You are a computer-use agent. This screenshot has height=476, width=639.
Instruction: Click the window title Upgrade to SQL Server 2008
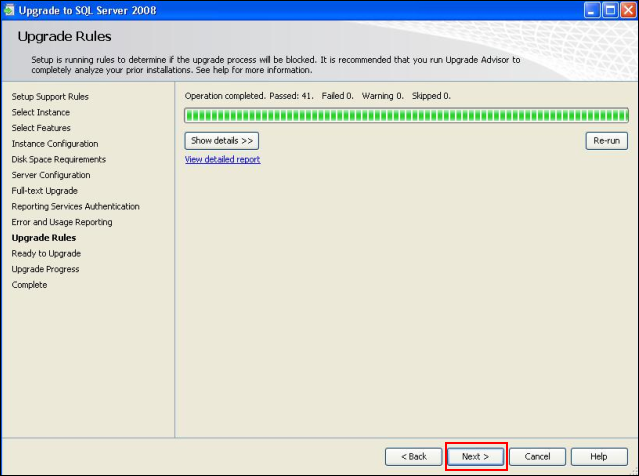point(87,10)
